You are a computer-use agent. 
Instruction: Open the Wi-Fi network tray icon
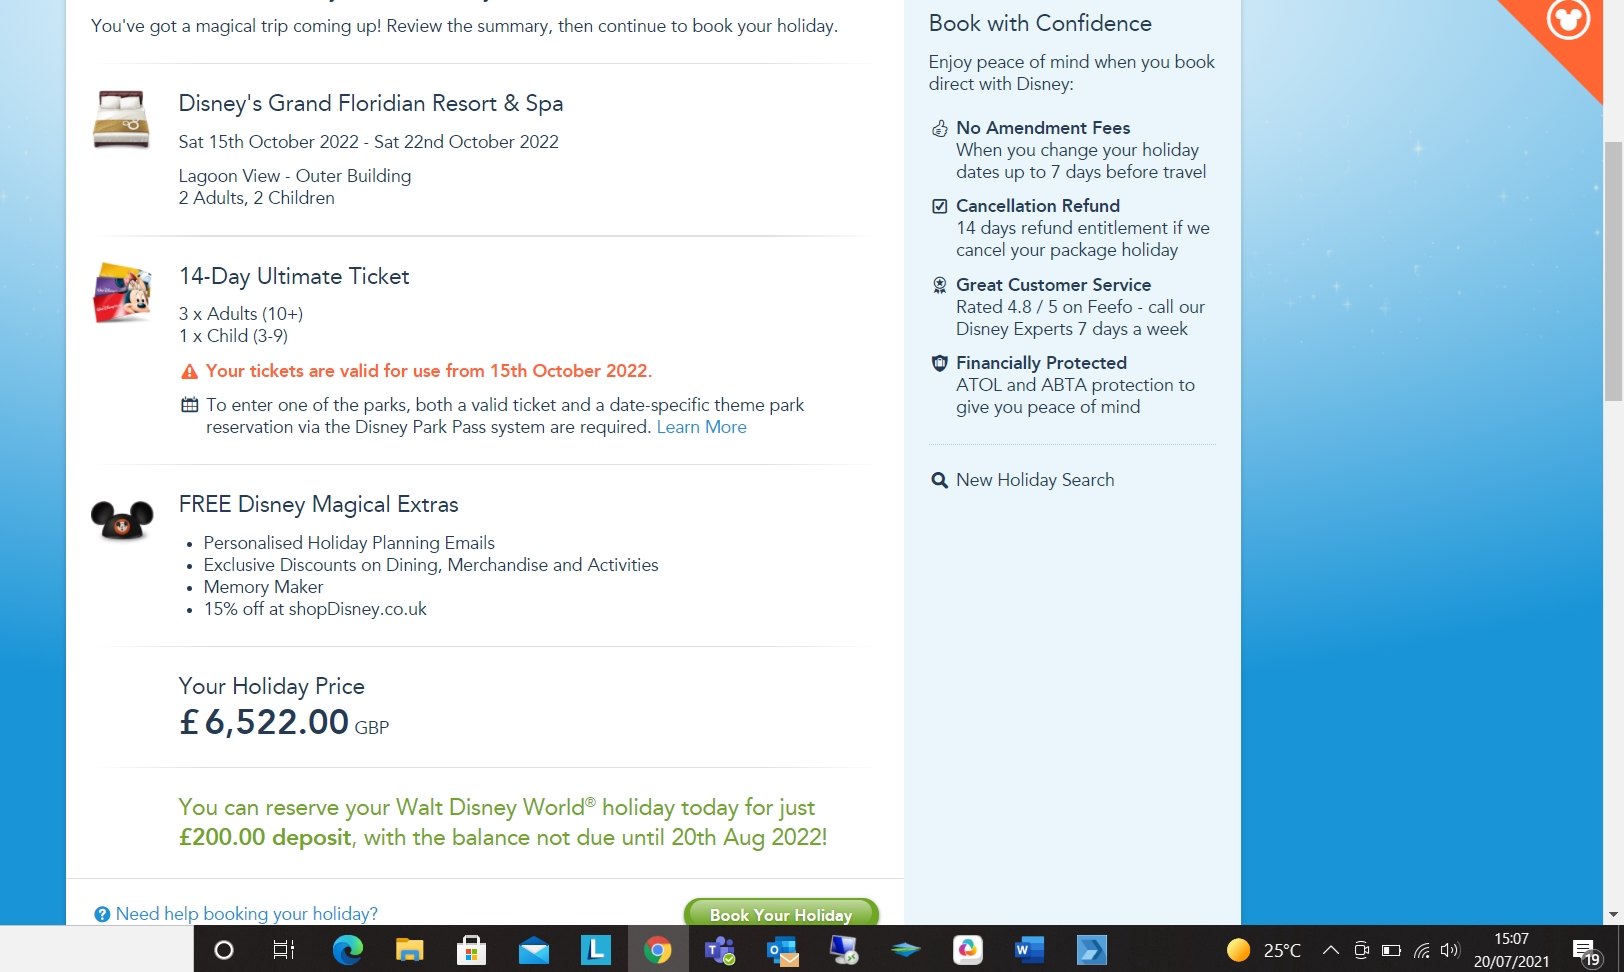pyautogui.click(x=1421, y=950)
